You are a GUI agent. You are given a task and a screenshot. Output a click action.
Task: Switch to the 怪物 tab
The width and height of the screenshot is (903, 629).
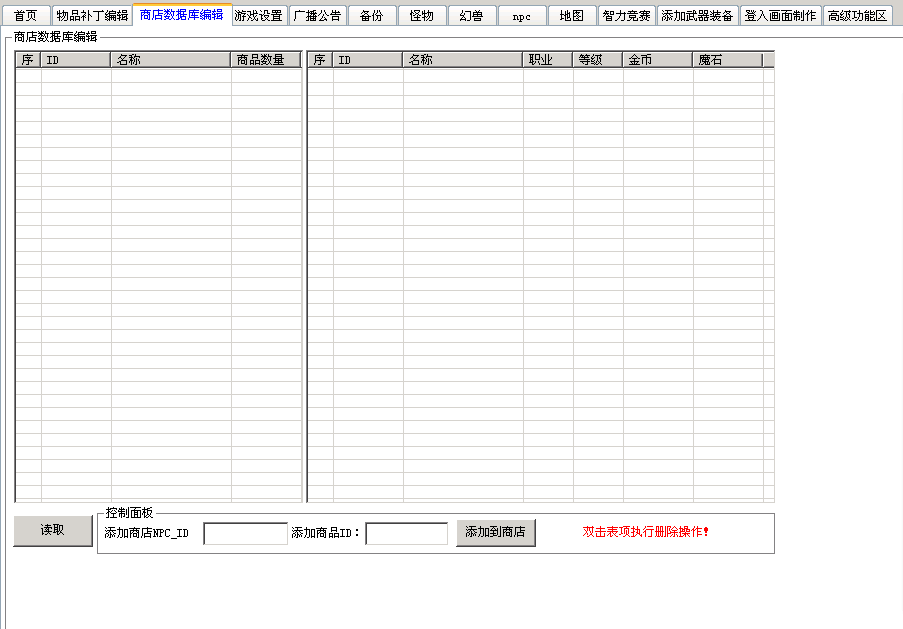[422, 16]
